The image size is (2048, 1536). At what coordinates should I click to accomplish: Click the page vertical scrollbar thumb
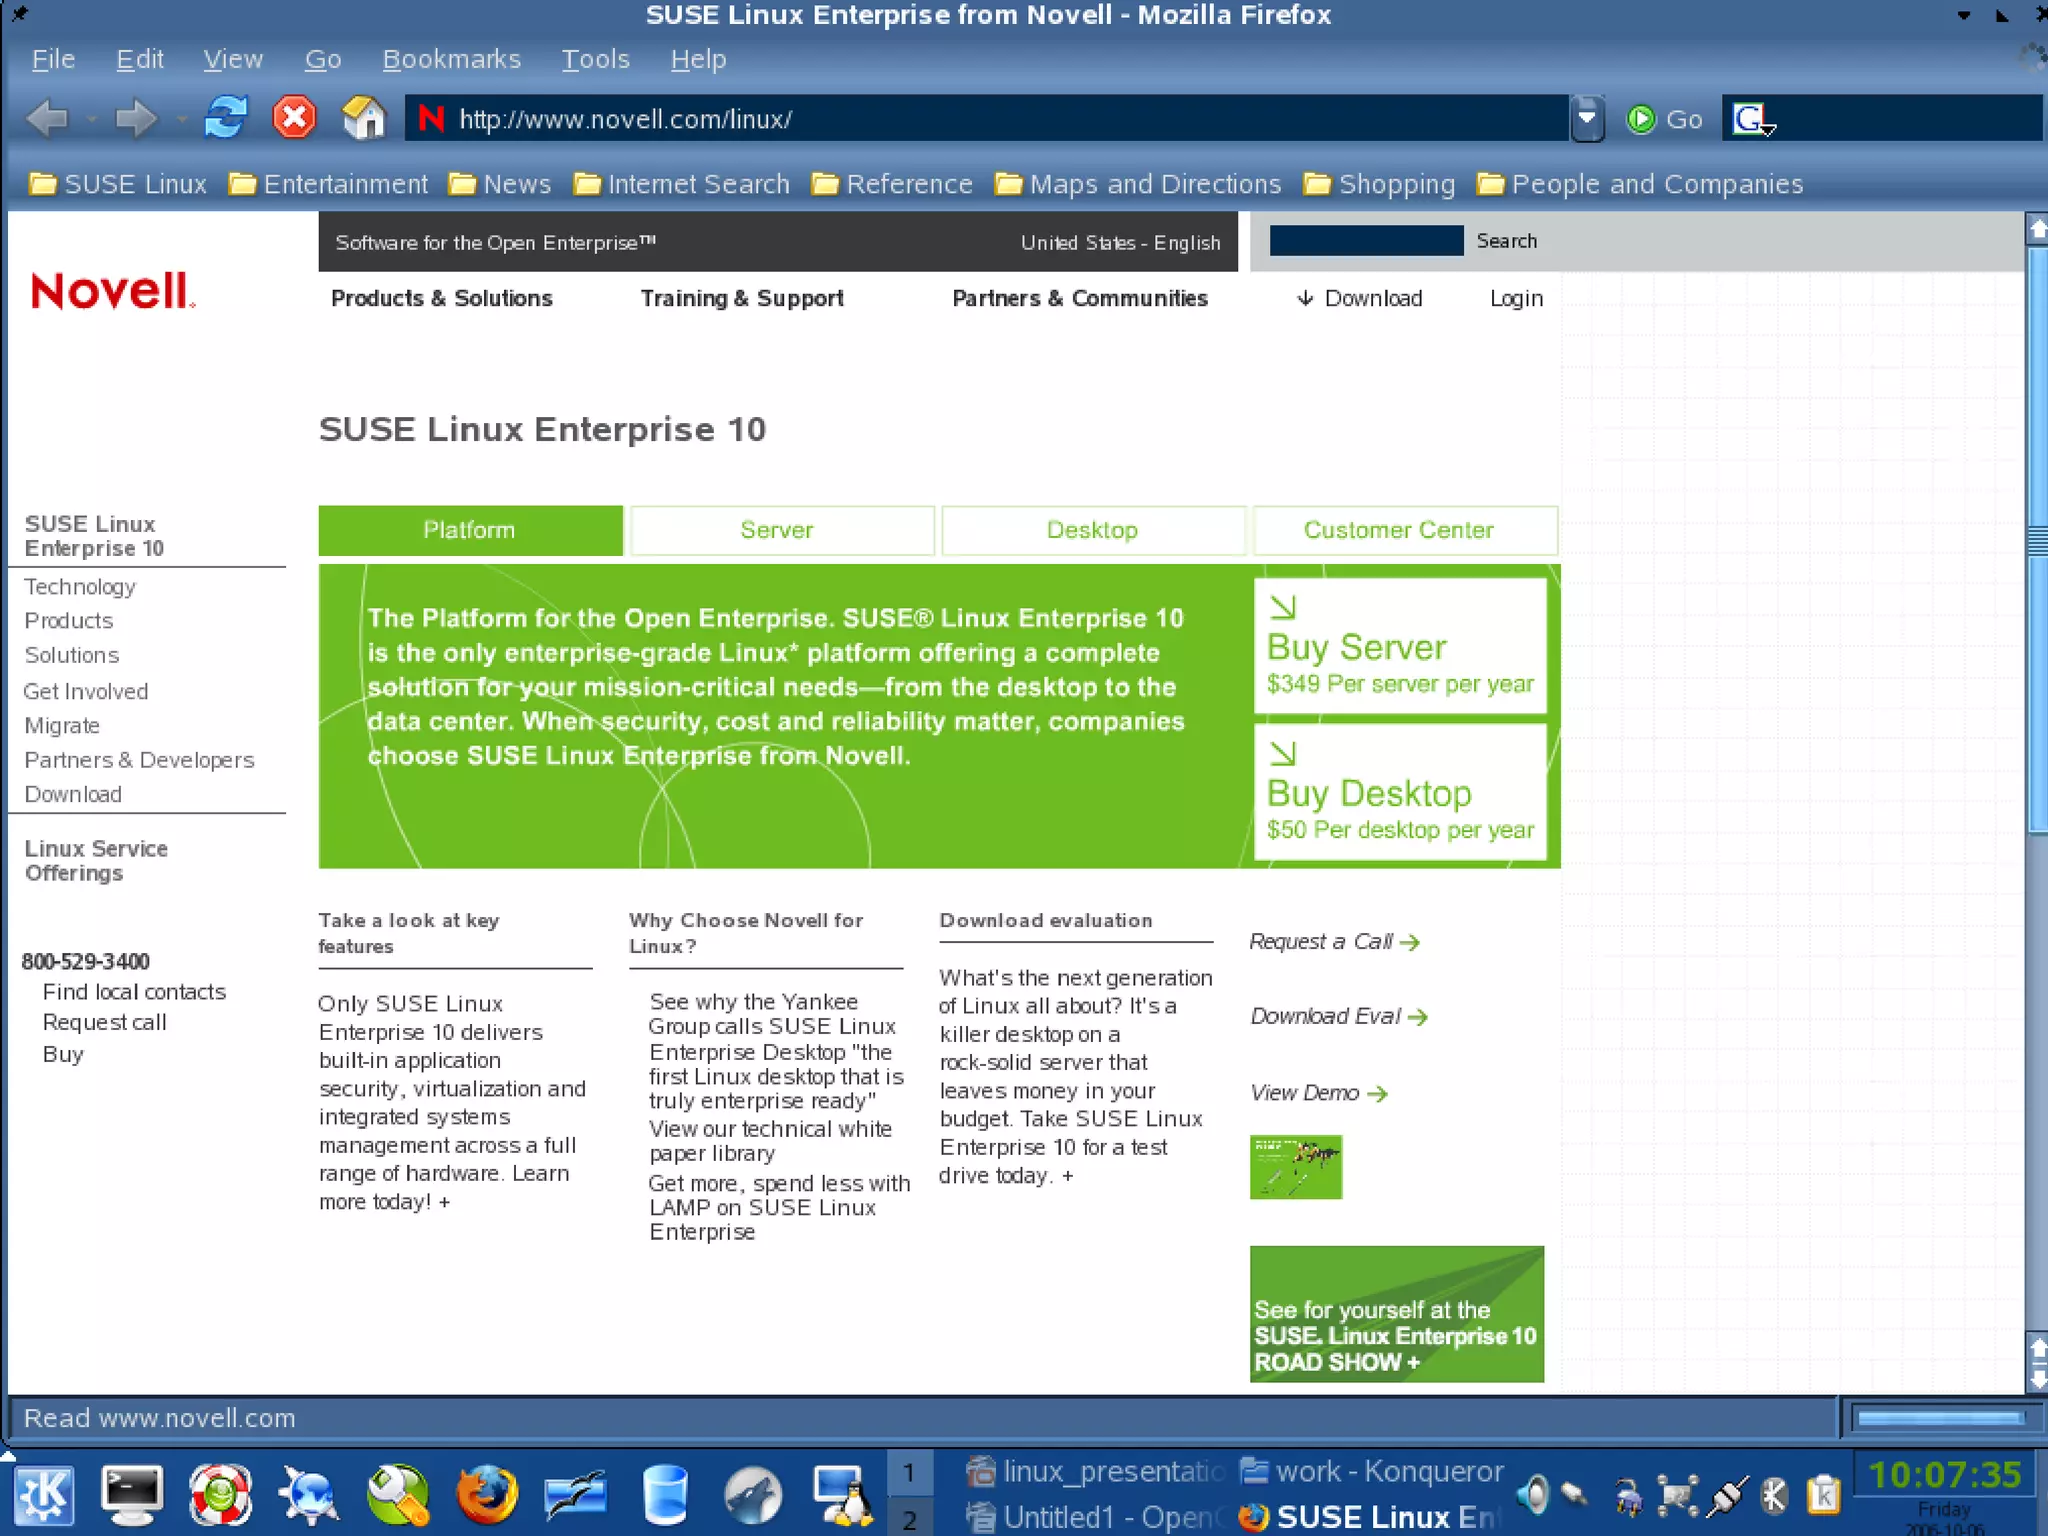tap(2037, 540)
